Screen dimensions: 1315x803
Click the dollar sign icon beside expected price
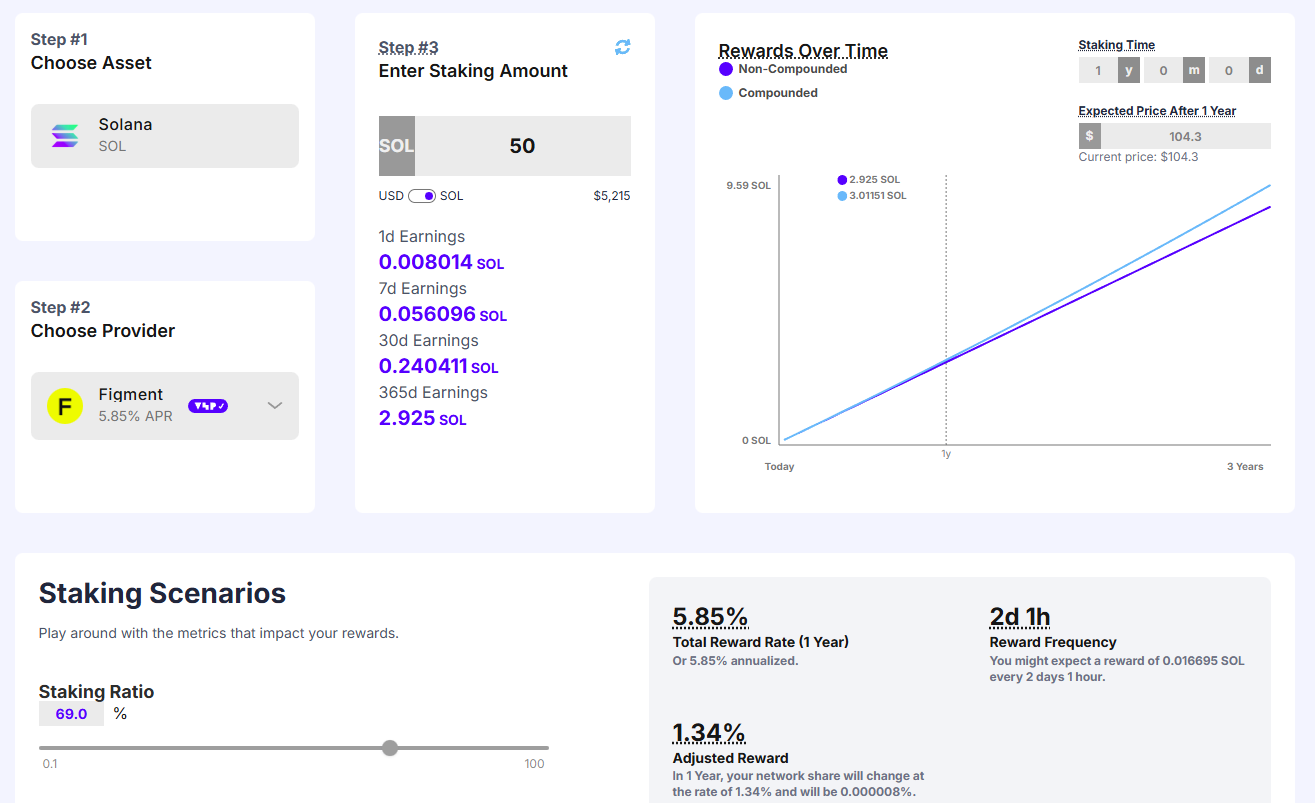(1089, 136)
